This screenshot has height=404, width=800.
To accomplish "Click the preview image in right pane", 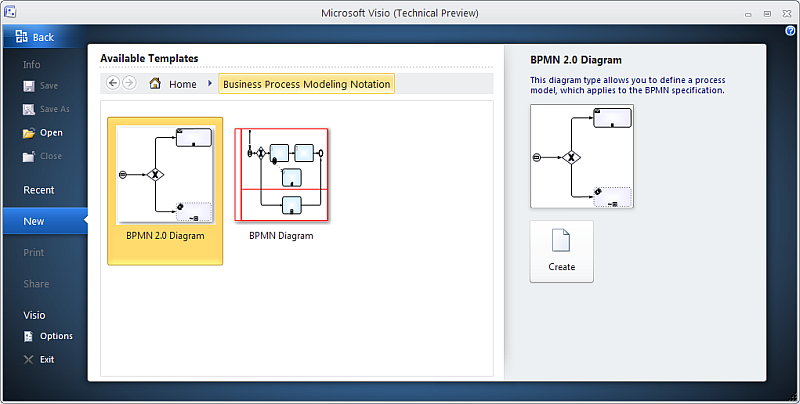I will pyautogui.click(x=582, y=156).
